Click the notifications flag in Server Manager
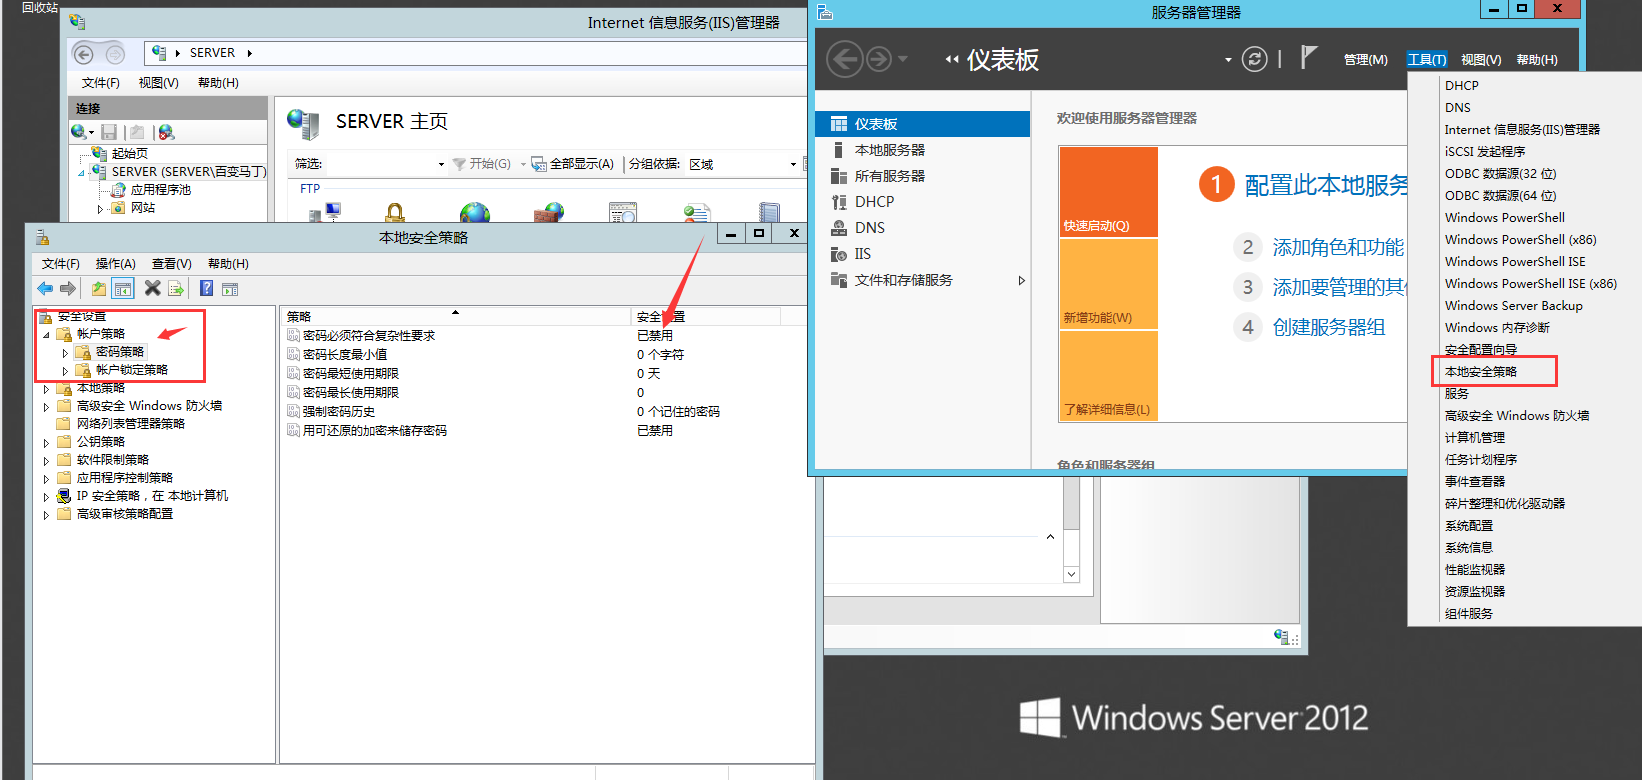This screenshot has height=780, width=1642. (x=1308, y=58)
